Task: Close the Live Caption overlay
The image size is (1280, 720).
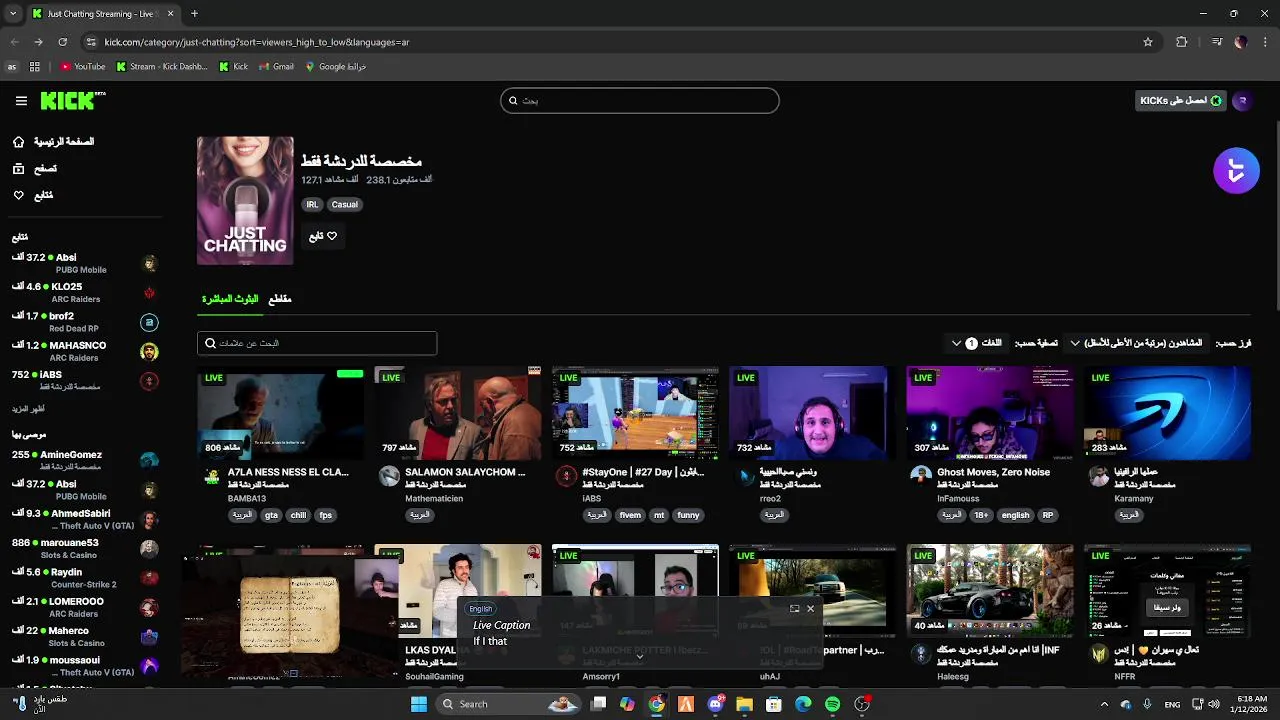Action: click(x=810, y=608)
